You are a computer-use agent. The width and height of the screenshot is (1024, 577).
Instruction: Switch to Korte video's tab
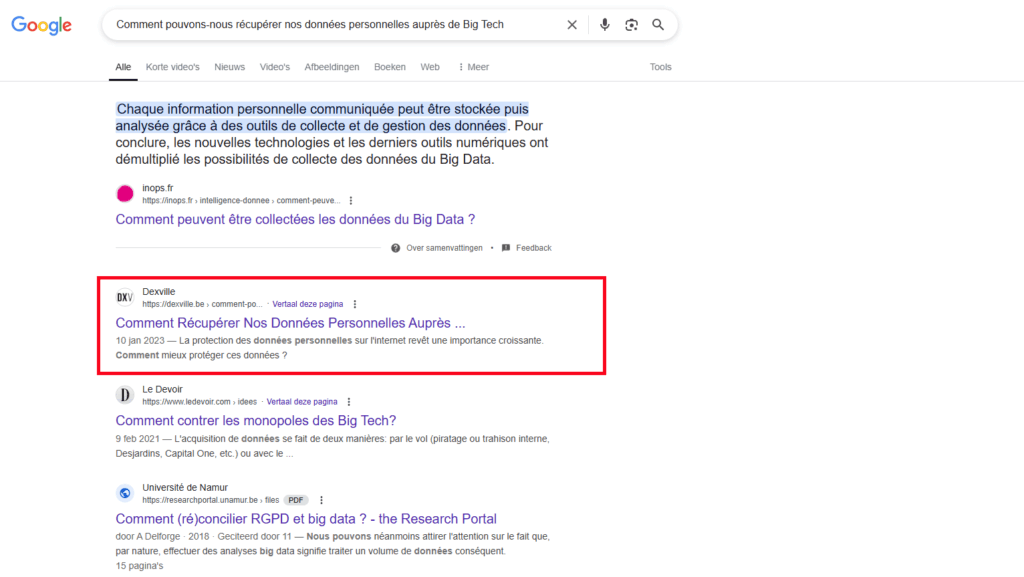tap(172, 67)
